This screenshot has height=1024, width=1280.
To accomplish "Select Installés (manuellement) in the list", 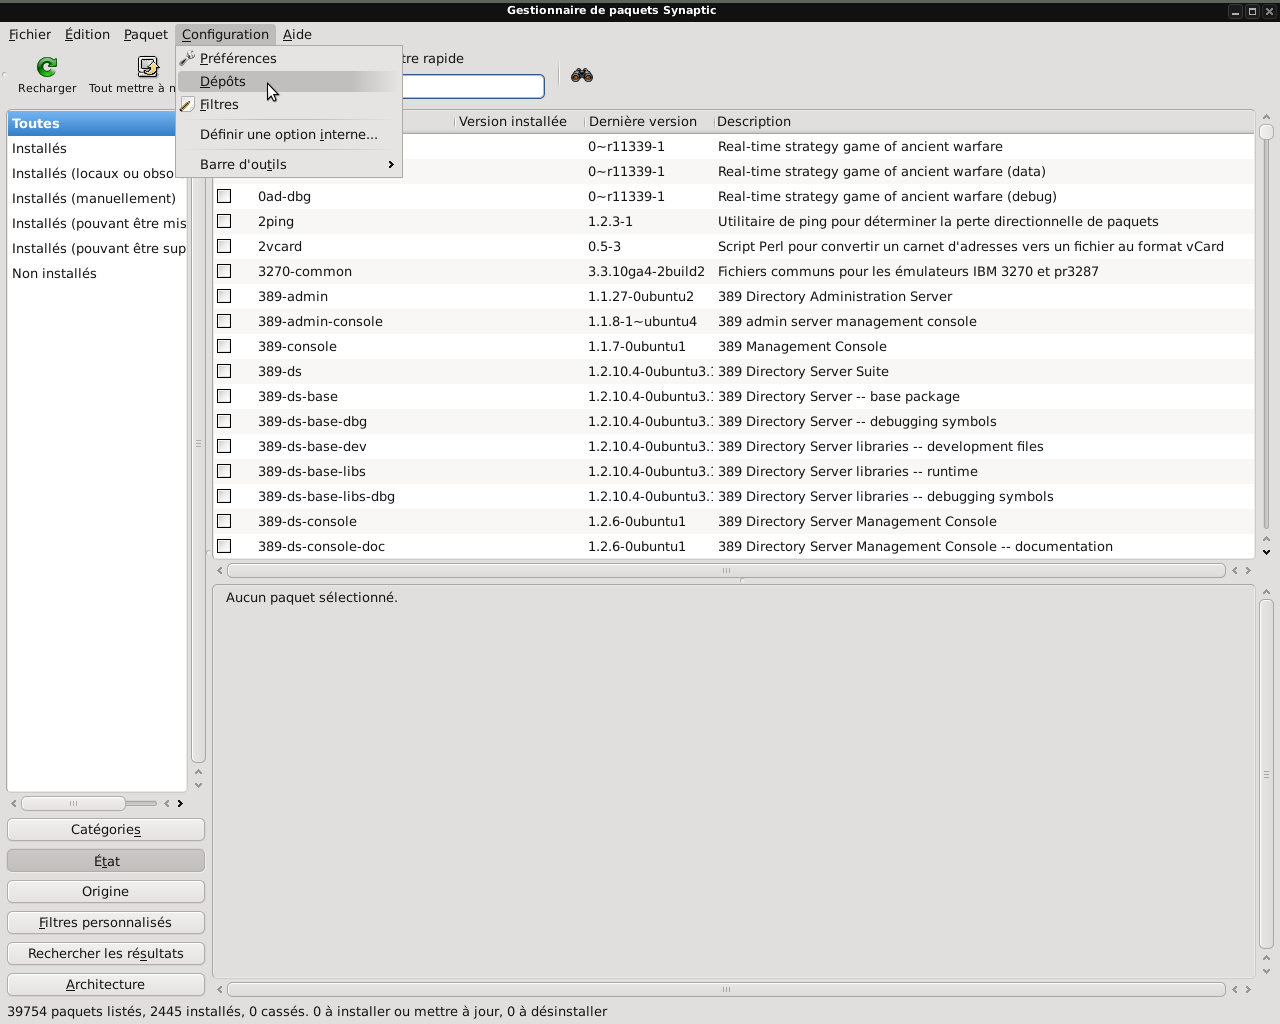I will 97,198.
